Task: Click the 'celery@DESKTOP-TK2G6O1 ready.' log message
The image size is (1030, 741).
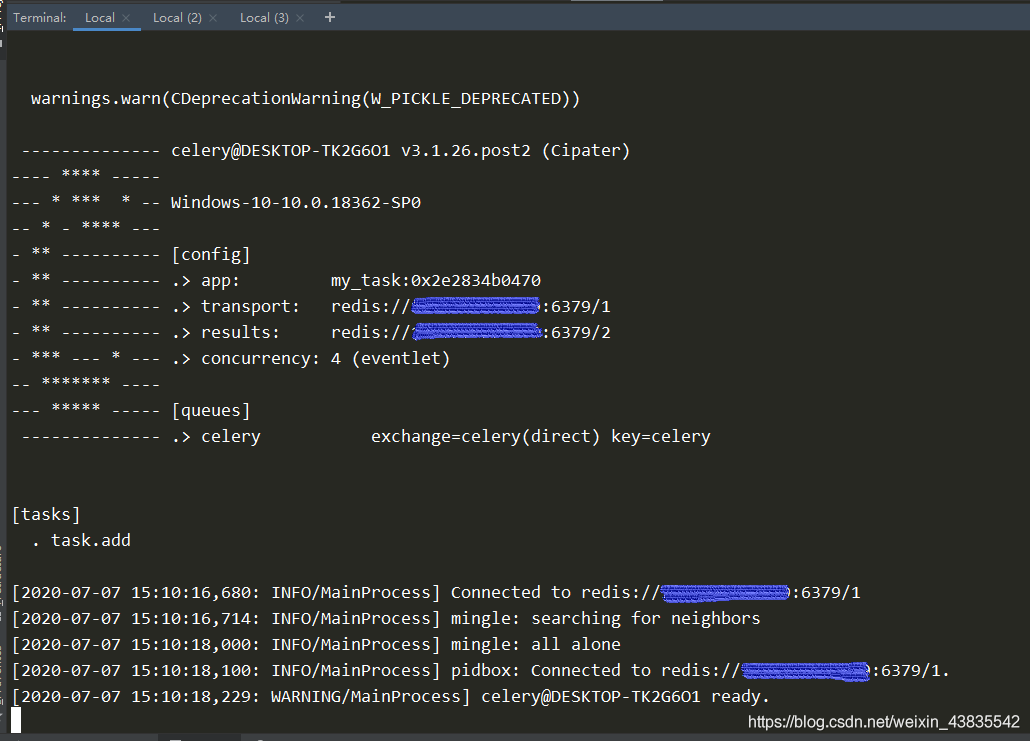Action: [625, 697]
